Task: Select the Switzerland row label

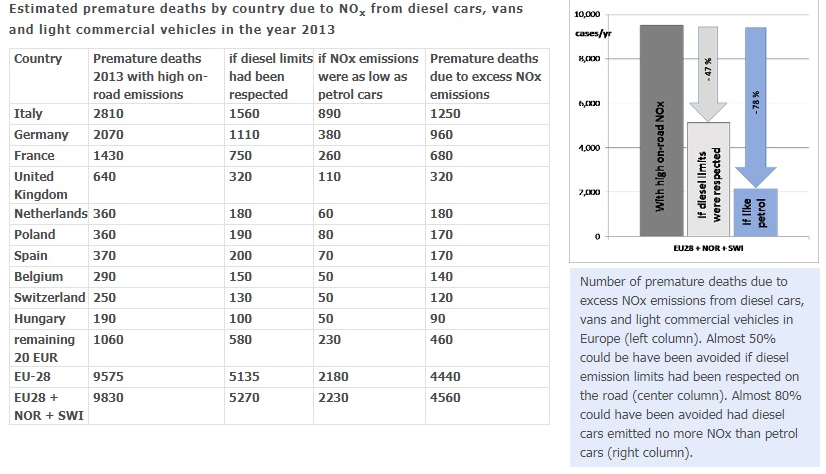Action: [x=50, y=298]
